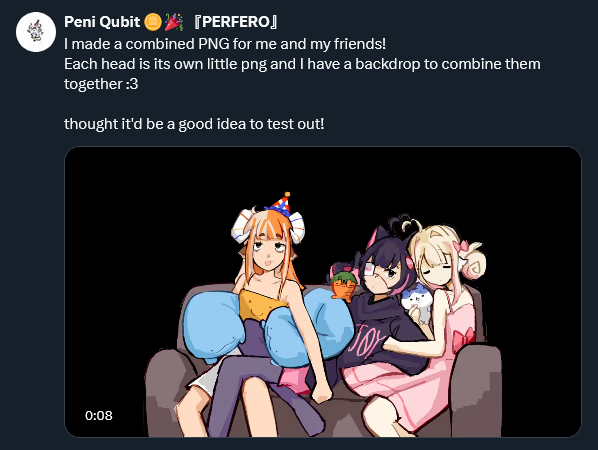Viewport: 598px width, 450px height.
Task: Open the Peni Qubit display name link
Action: (x=102, y=22)
